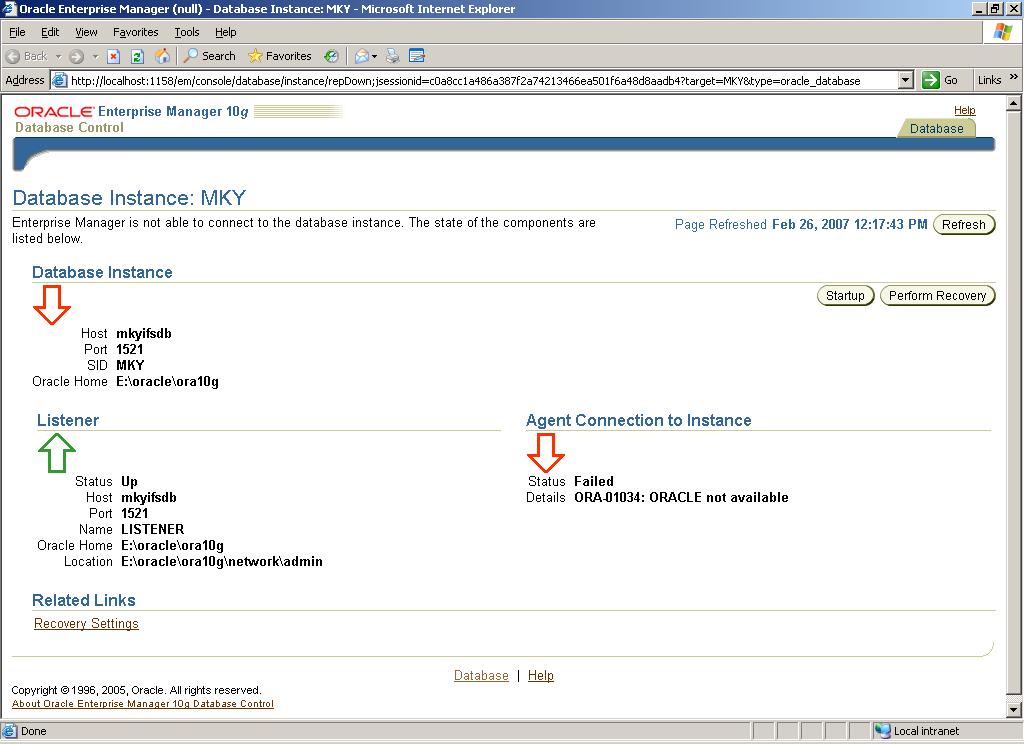Click the green Go arrow icon
1024x744 pixels.
pos(931,80)
